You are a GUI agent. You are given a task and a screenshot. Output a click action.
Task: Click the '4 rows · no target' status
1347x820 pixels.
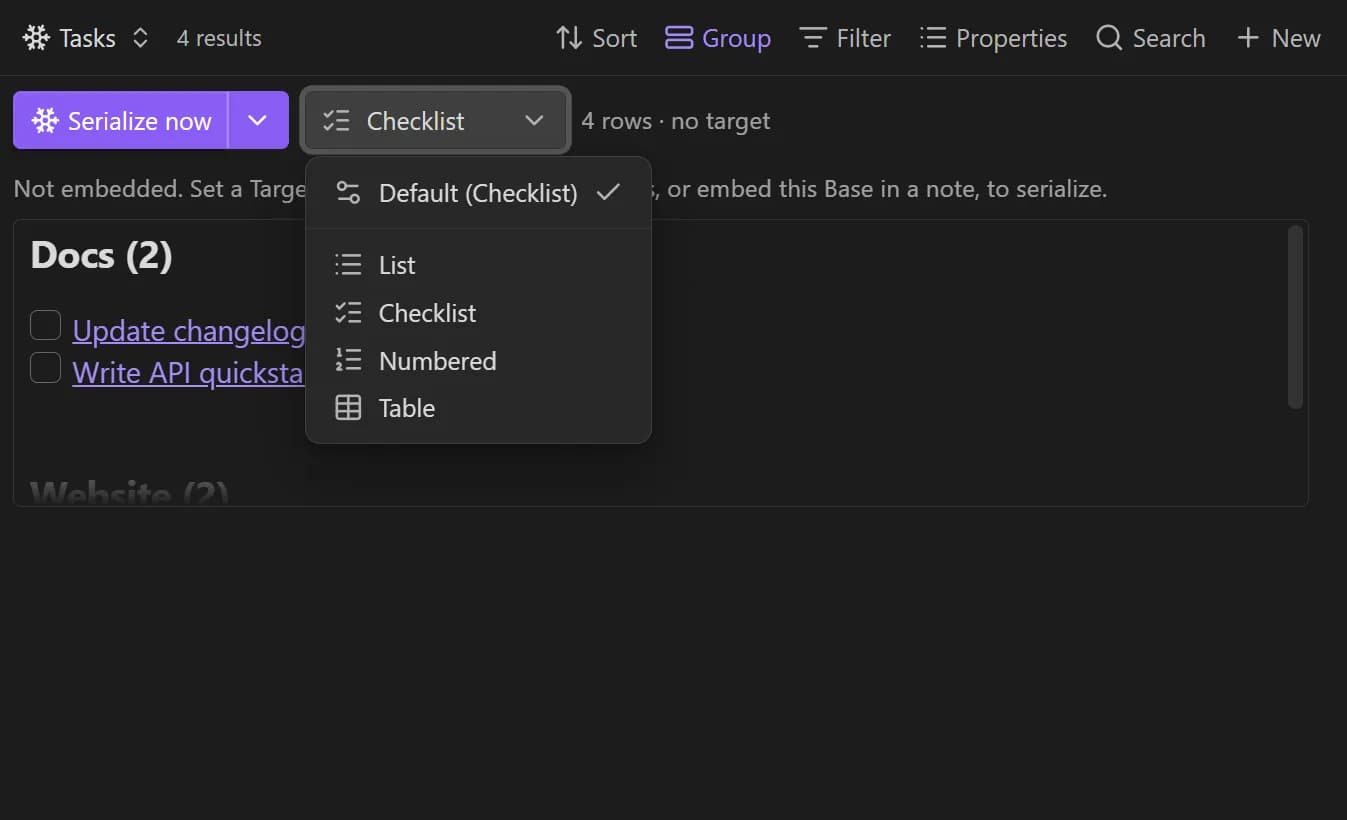tap(676, 121)
